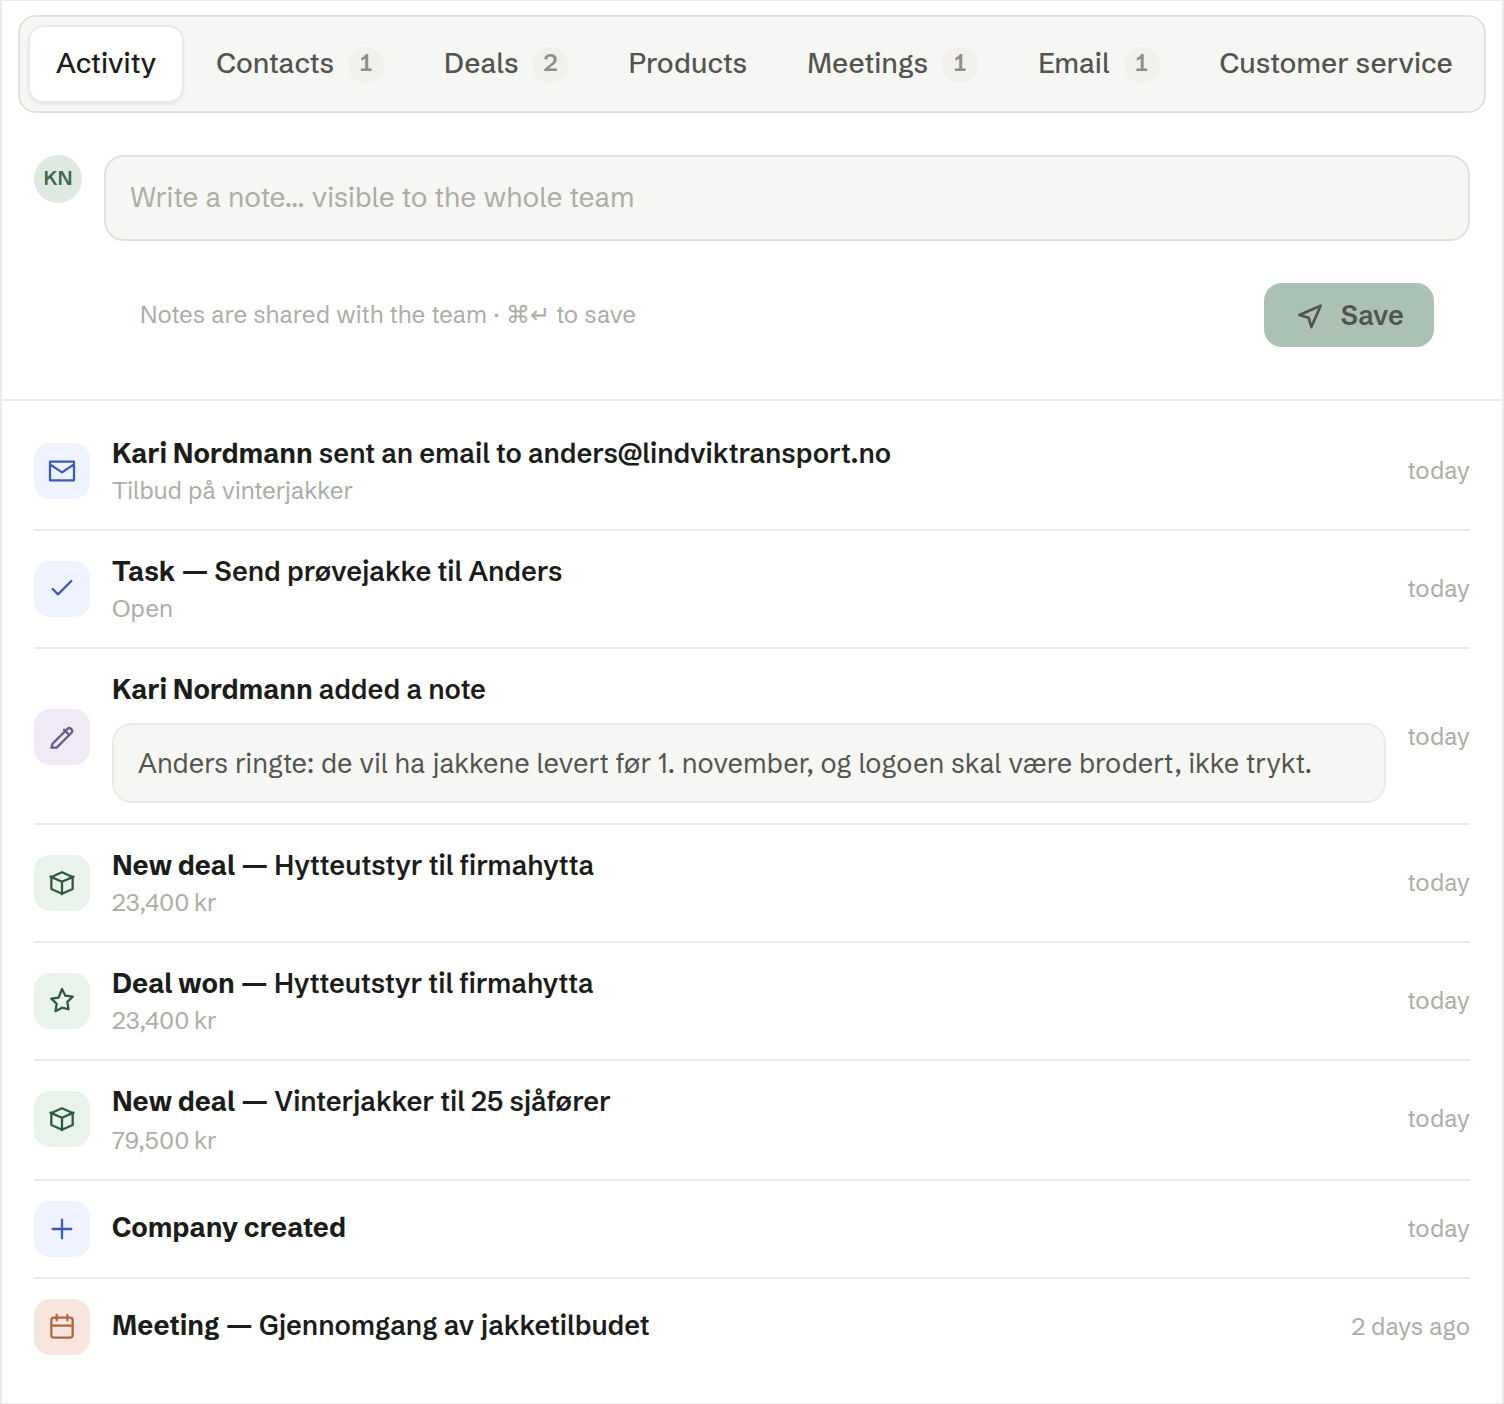Click the KN user avatar
Viewport: 1504px width, 1404px height.
tap(58, 179)
